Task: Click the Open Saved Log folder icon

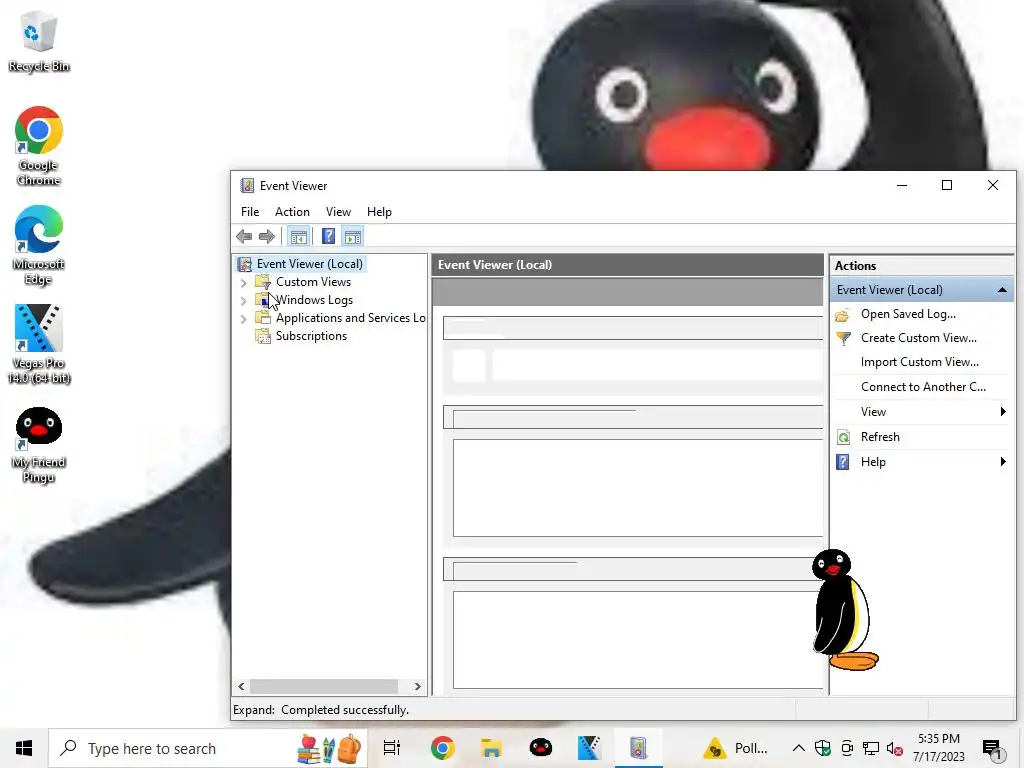Action: (x=842, y=315)
